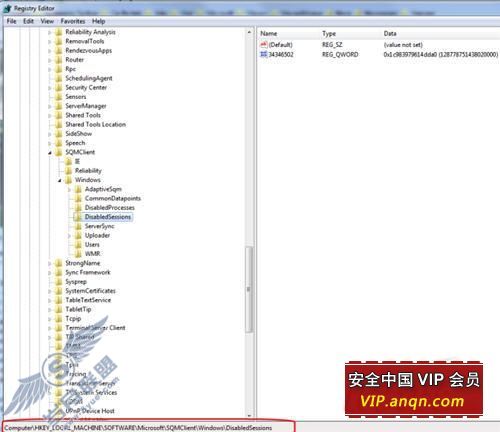Expand the Uploader key arrow
This screenshot has height=432, width=500.
[69, 236]
